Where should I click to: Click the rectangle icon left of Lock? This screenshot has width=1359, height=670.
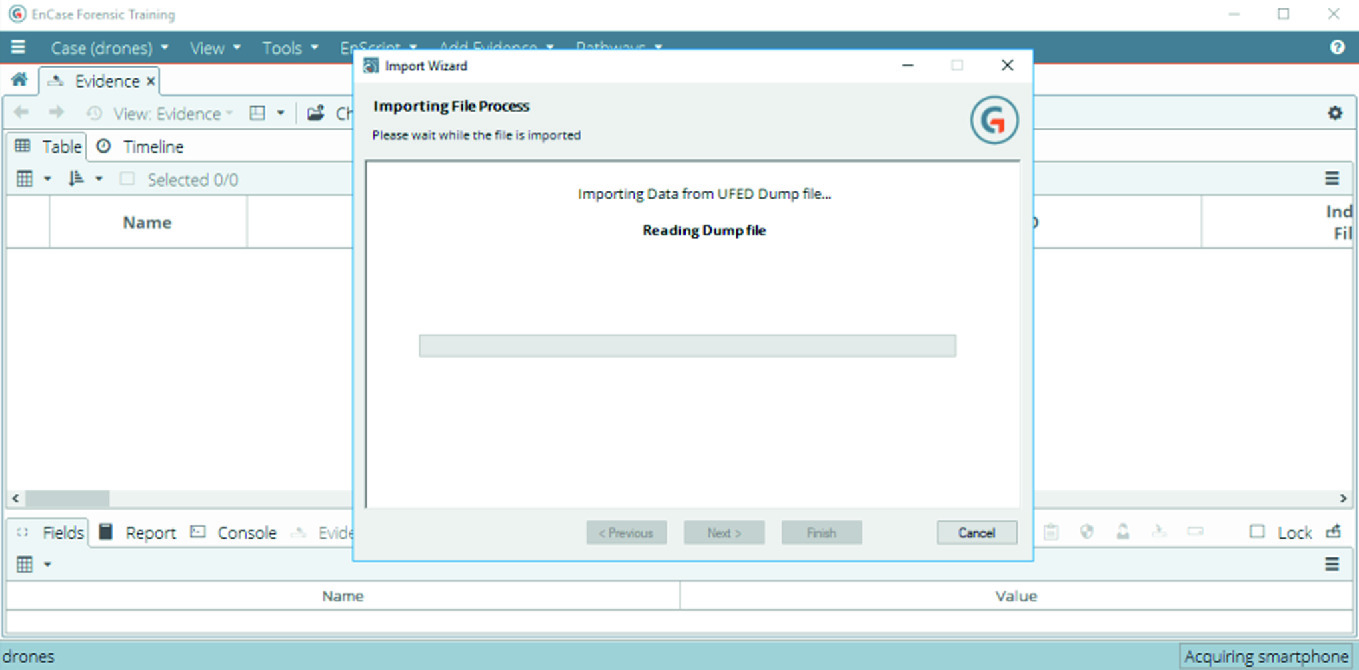click(1195, 532)
